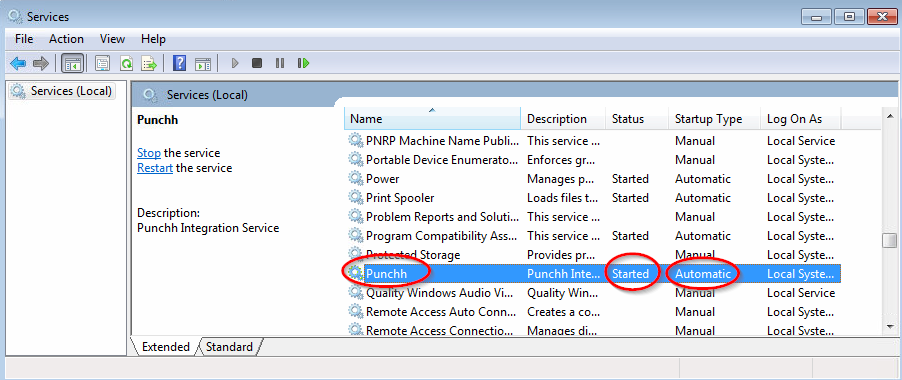
Task: Open the Help menu
Action: point(154,39)
